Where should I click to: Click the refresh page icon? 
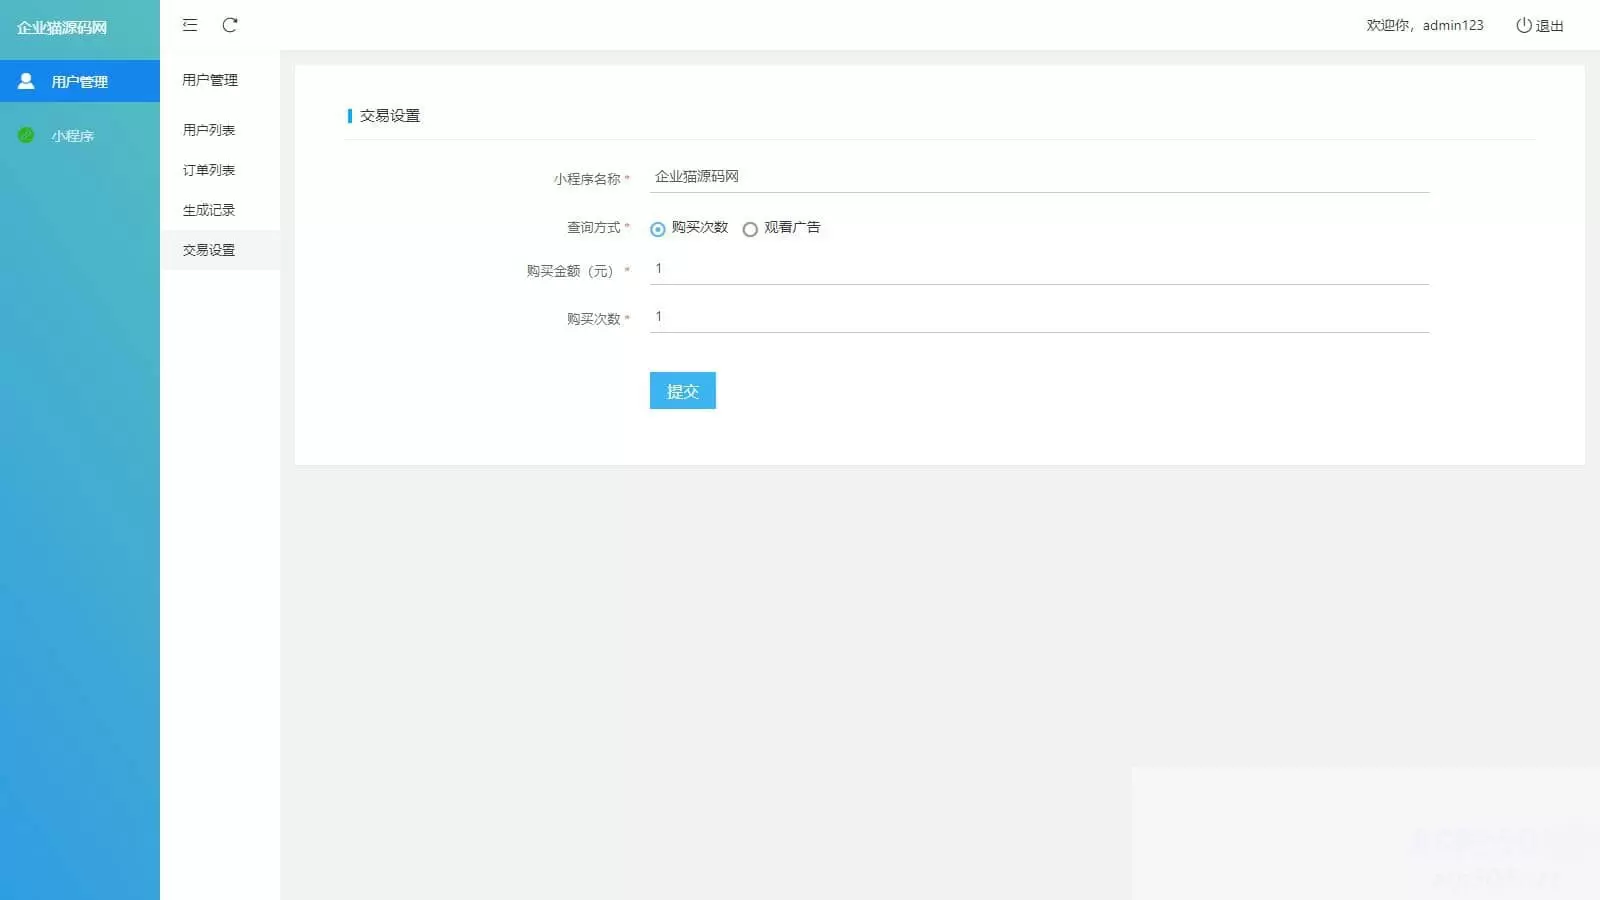coord(230,25)
